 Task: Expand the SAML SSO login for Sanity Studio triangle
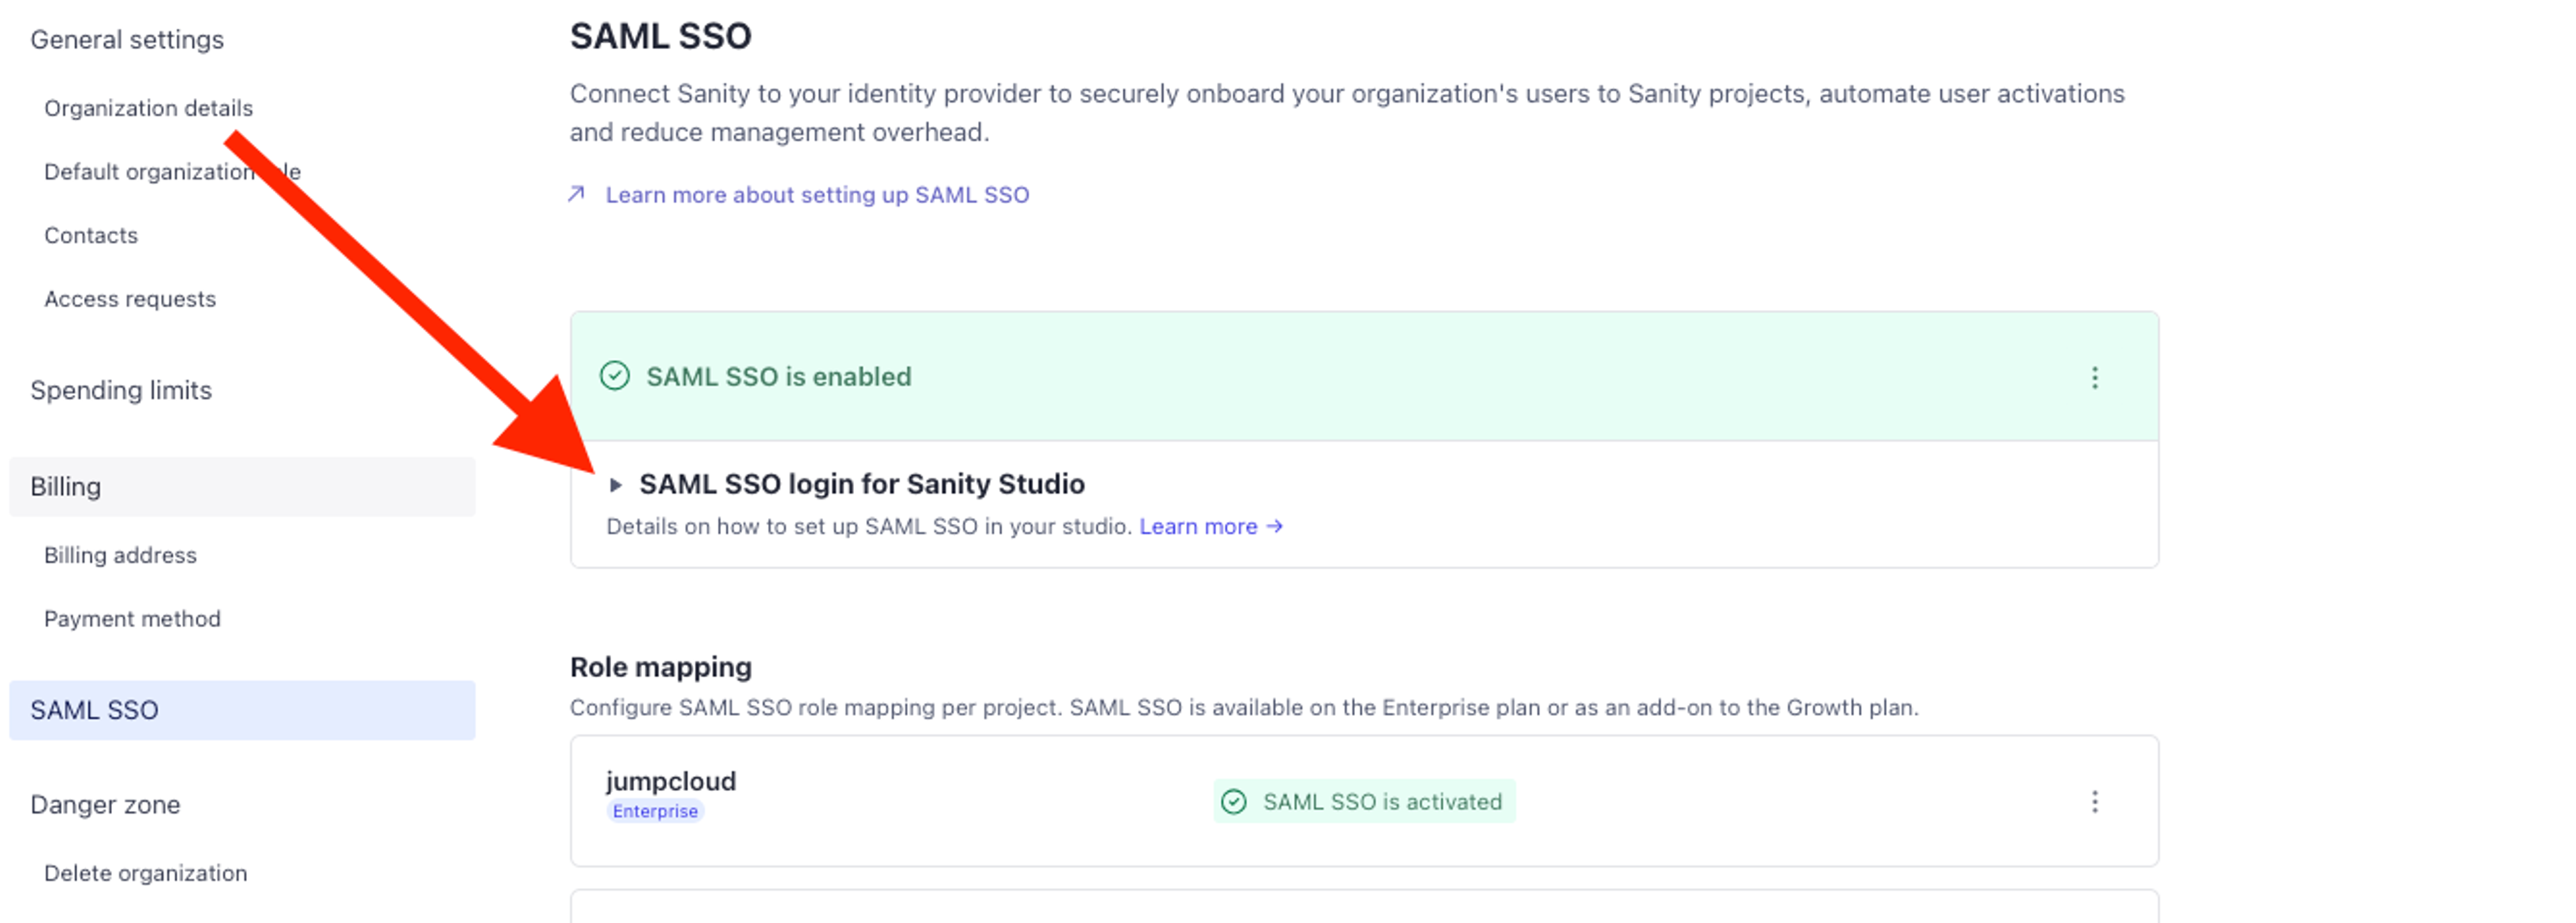click(x=615, y=485)
